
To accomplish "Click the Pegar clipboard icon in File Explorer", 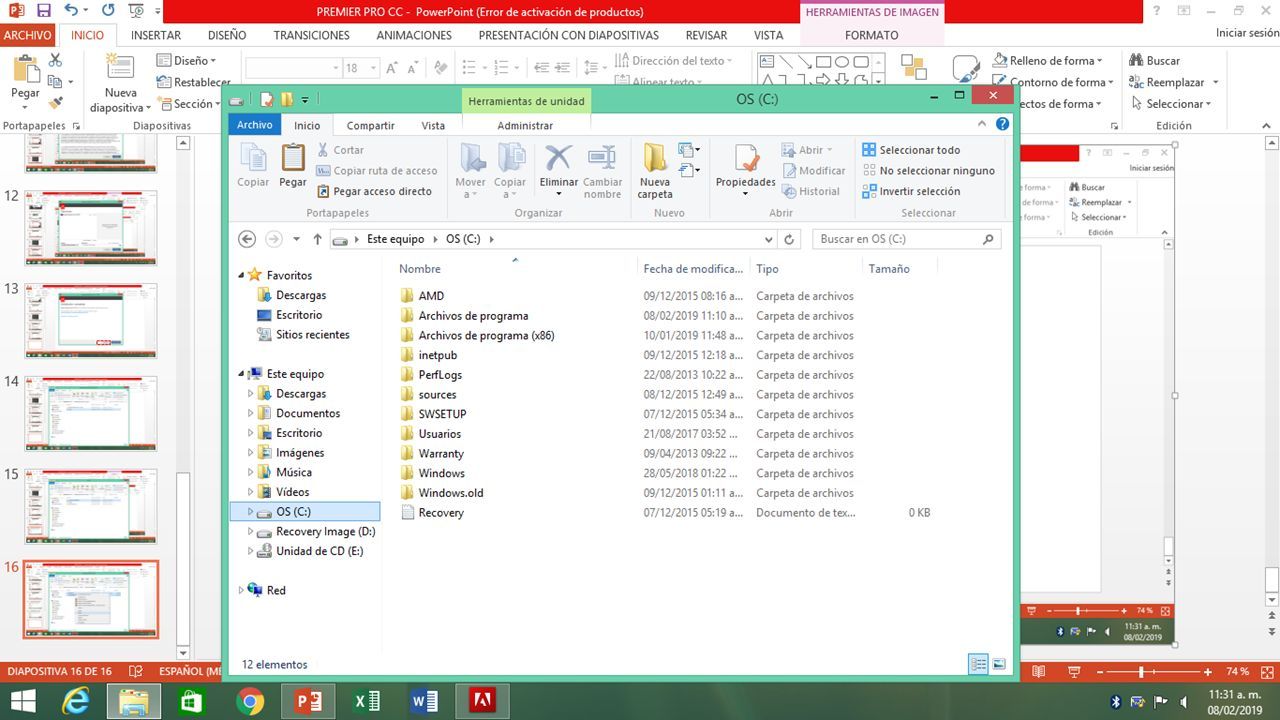I will pyautogui.click(x=293, y=158).
